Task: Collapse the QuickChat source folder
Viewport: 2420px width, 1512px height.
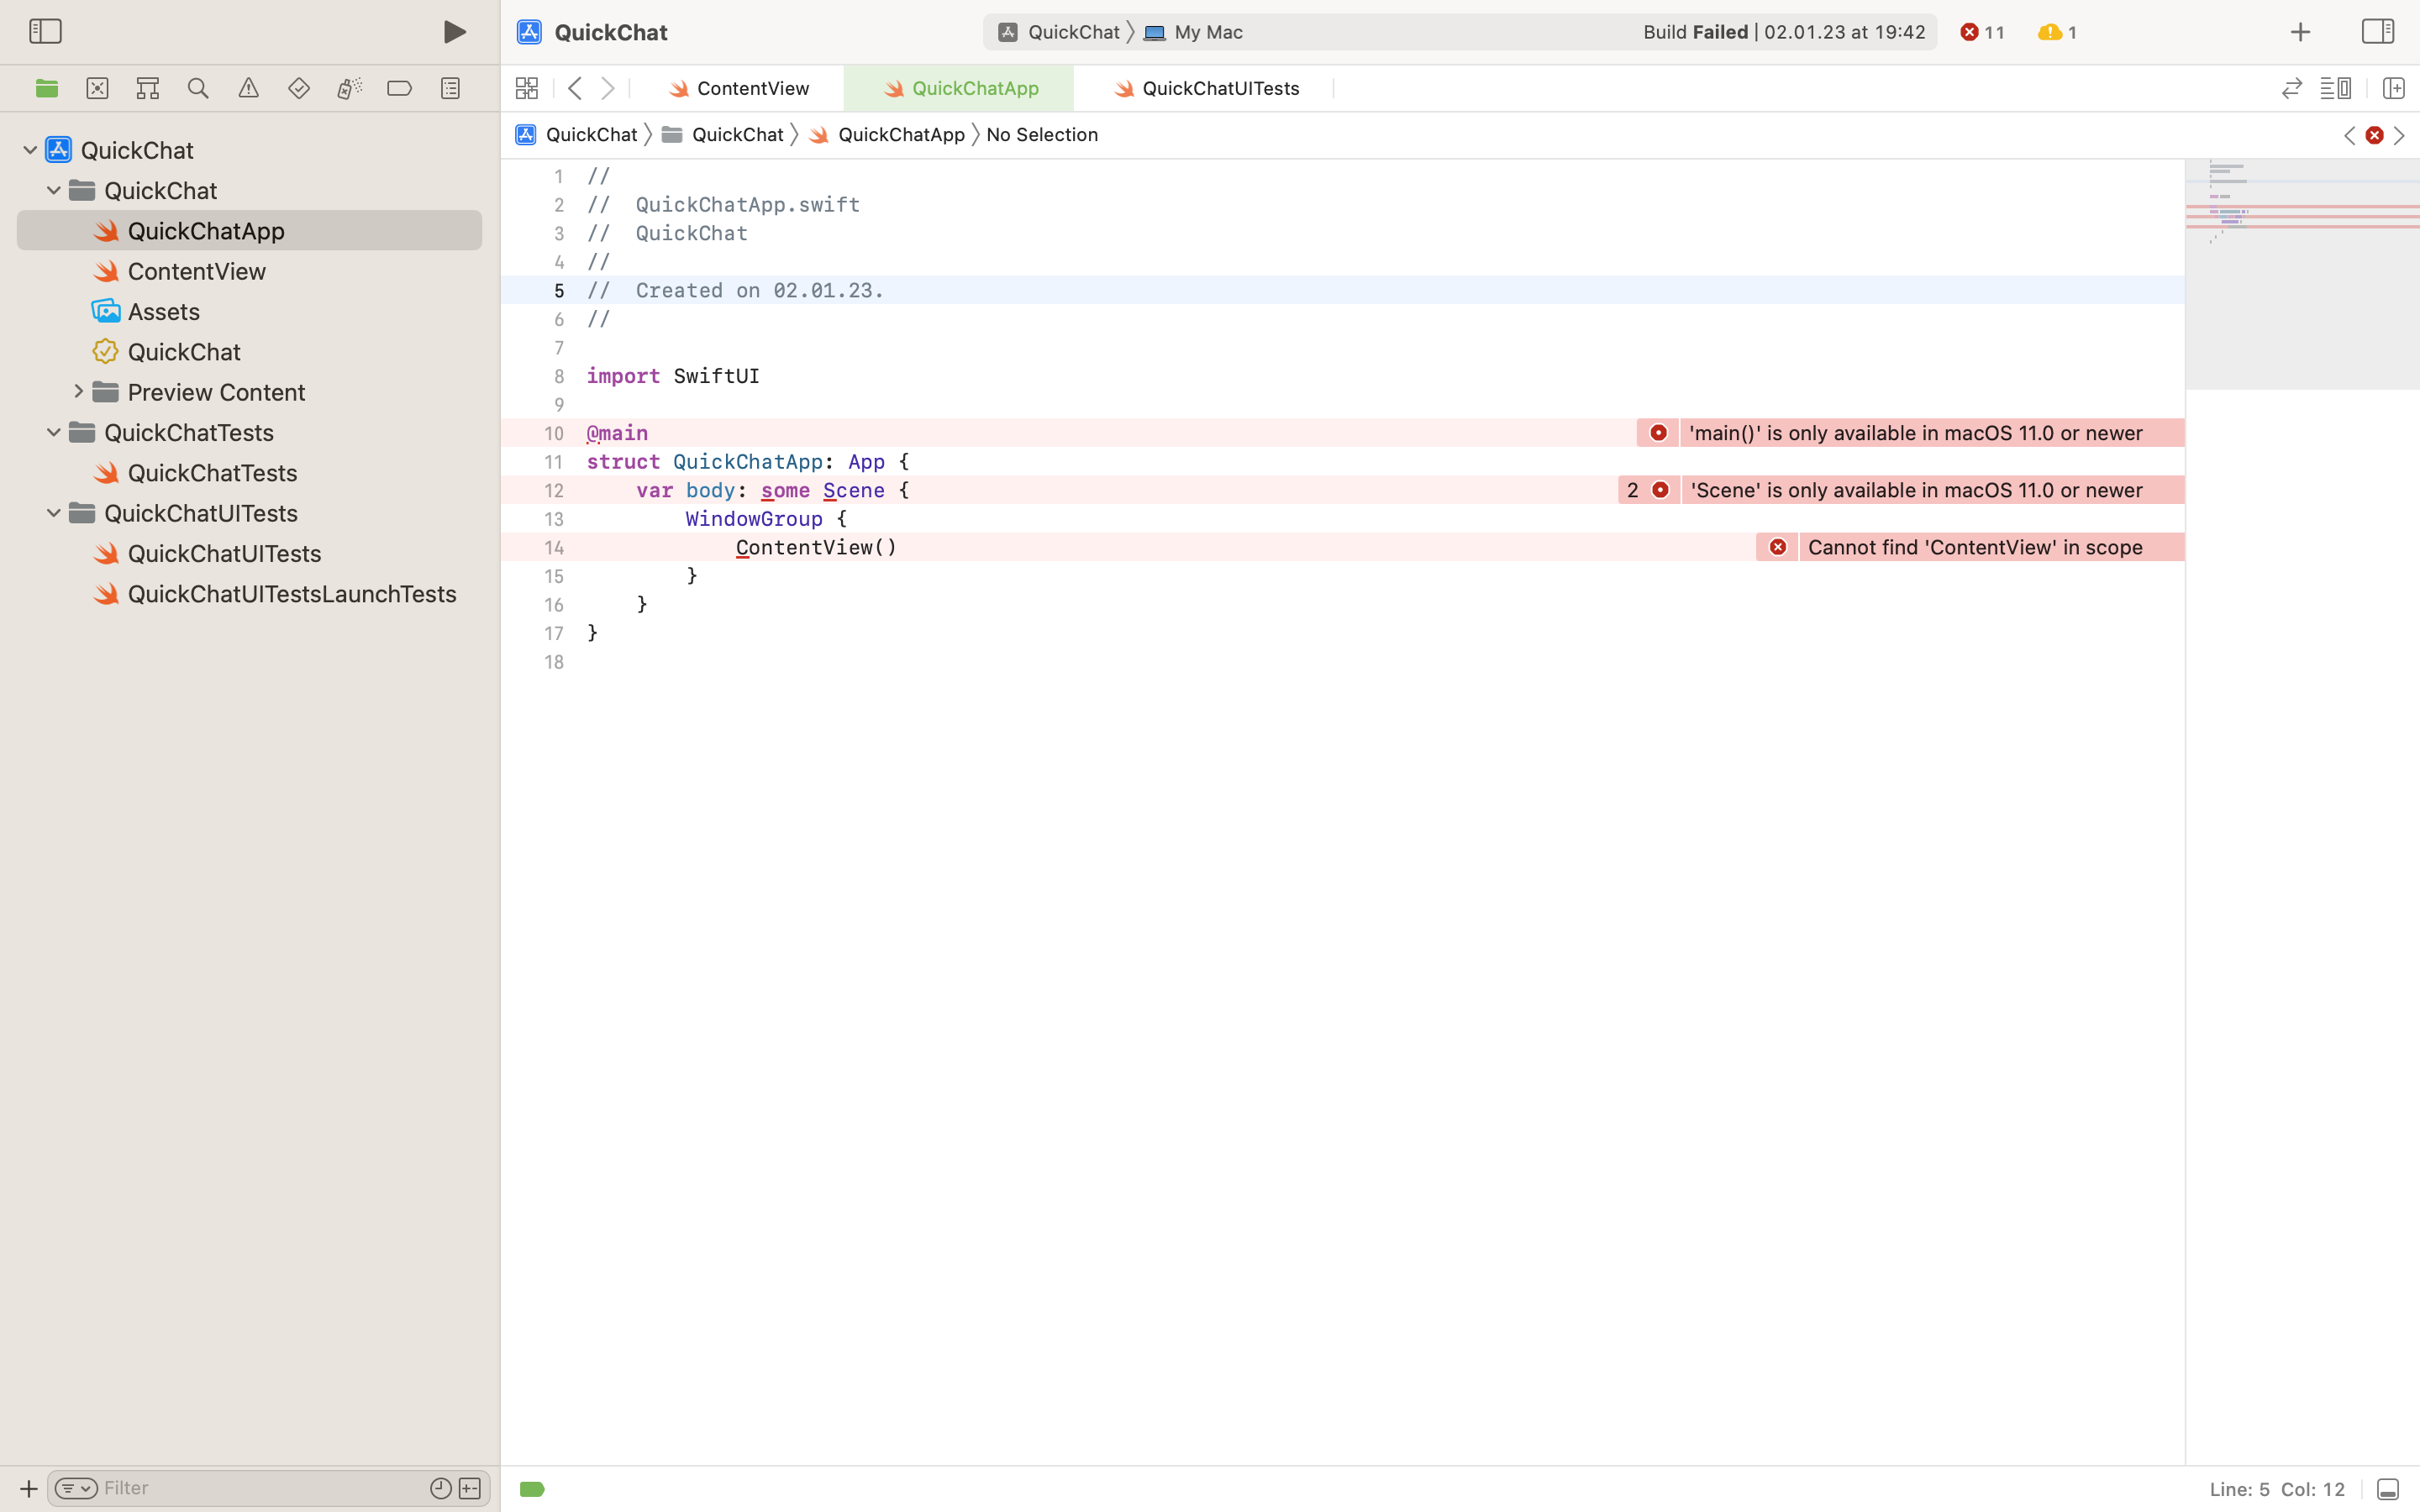Action: tap(54, 190)
